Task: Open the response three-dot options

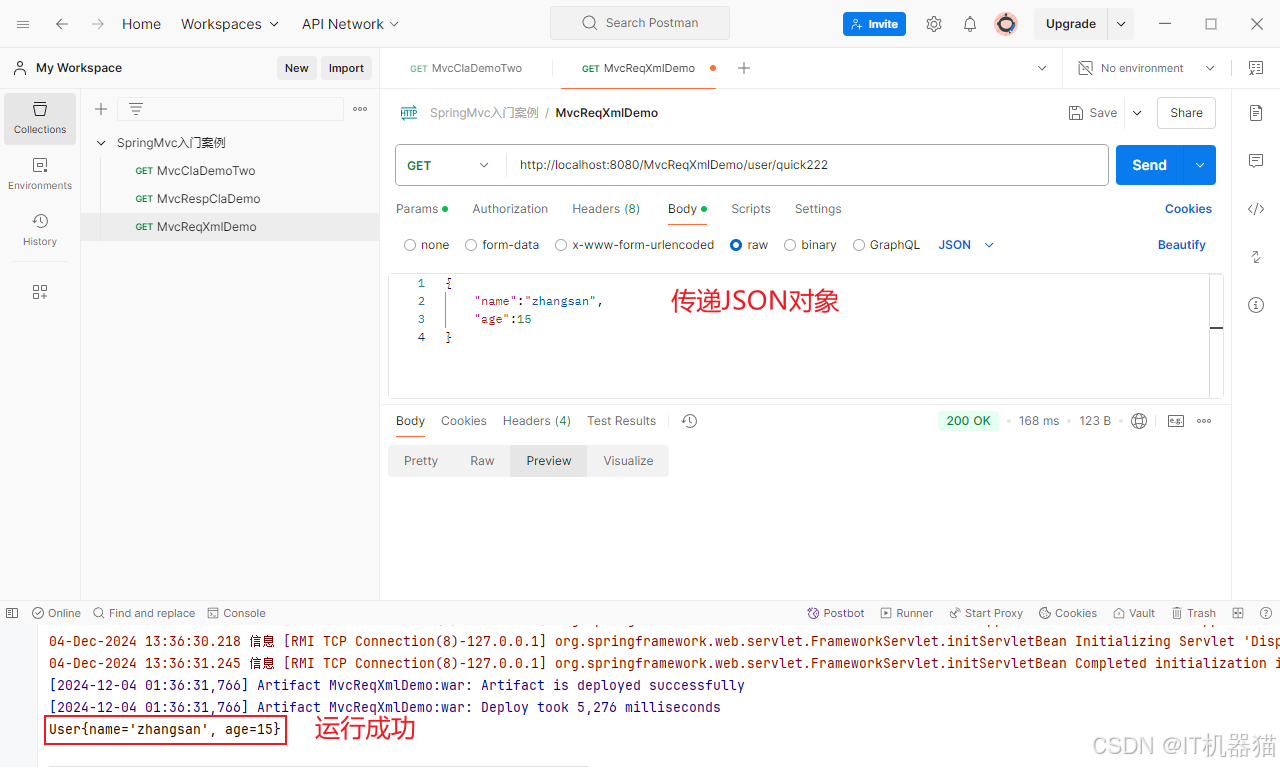Action: tap(1204, 421)
